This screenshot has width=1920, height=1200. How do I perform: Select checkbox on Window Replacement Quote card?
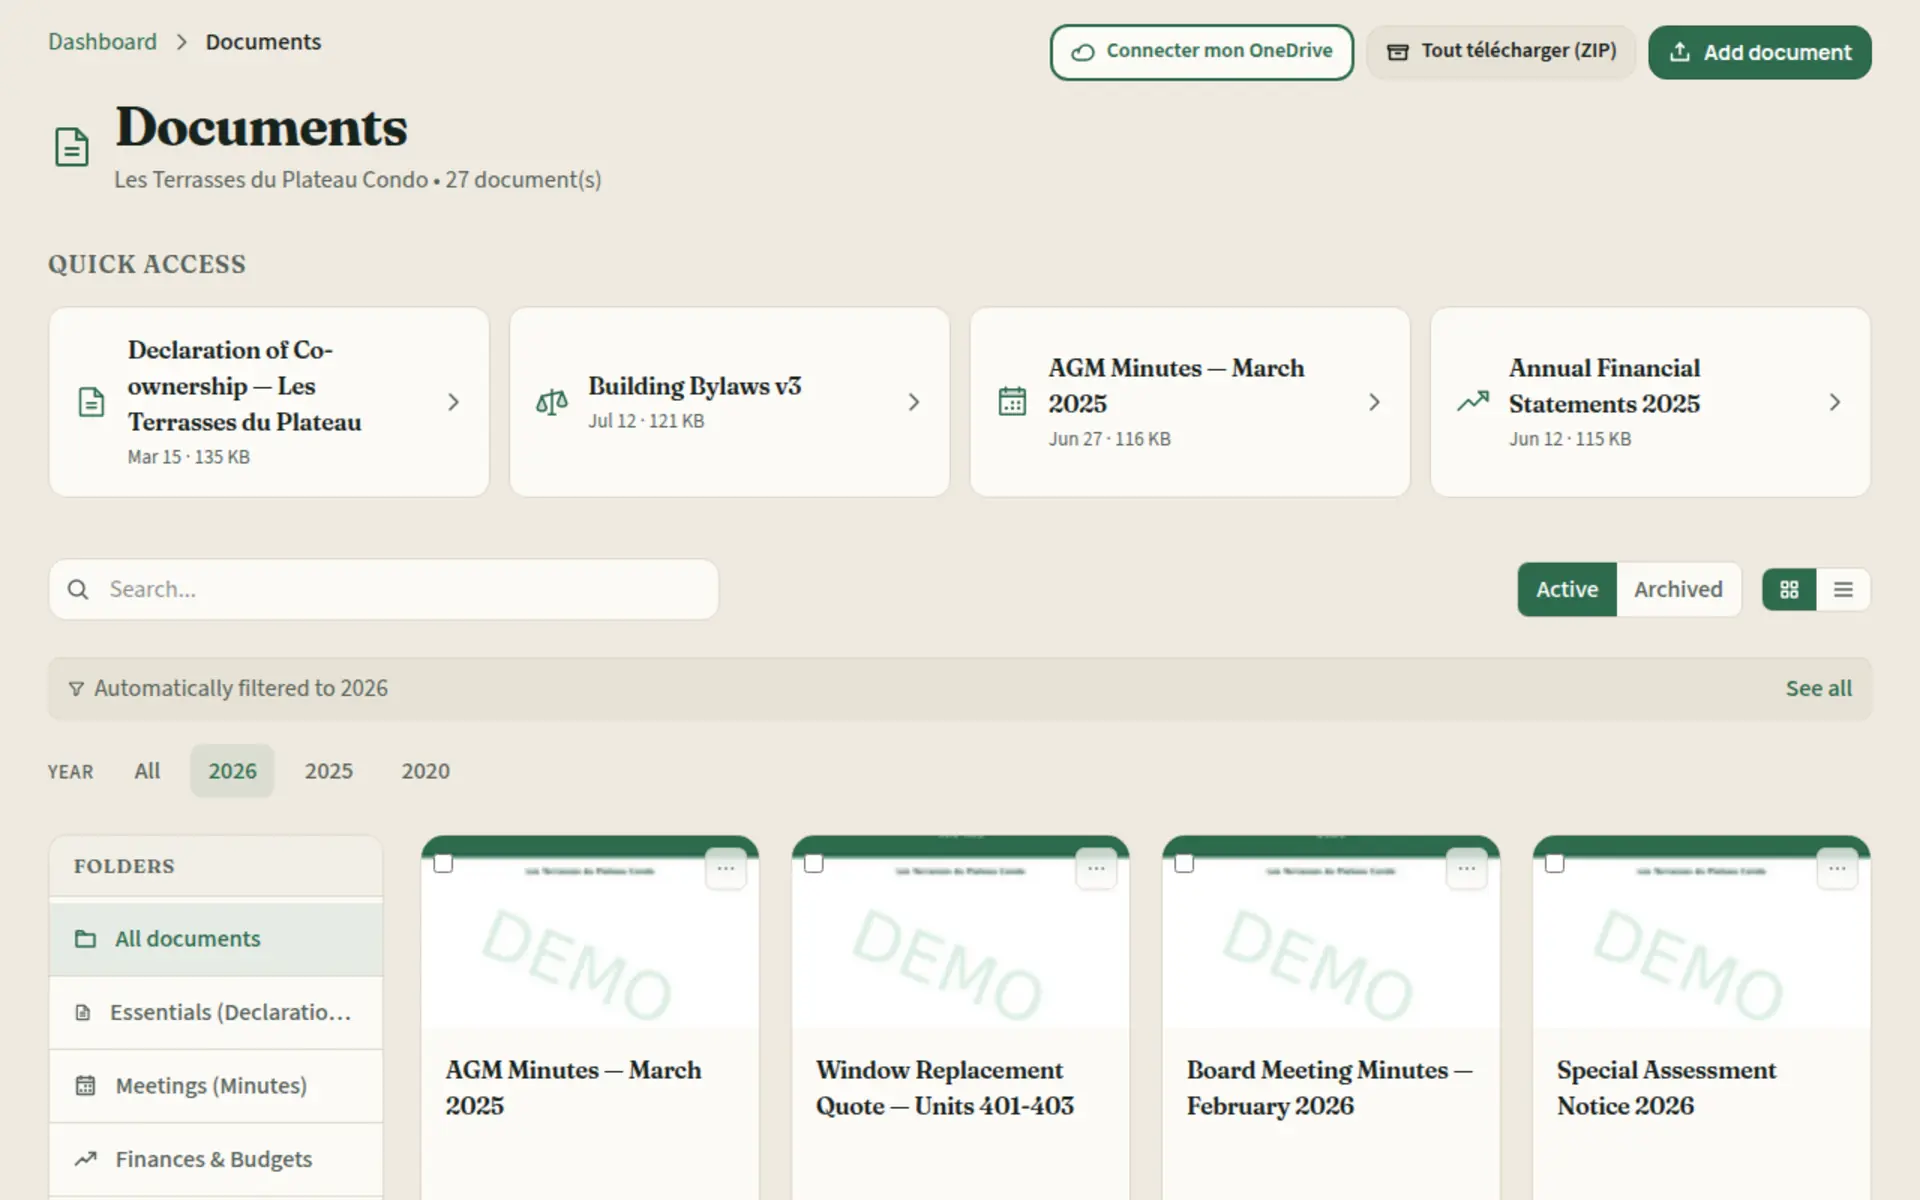(814, 863)
